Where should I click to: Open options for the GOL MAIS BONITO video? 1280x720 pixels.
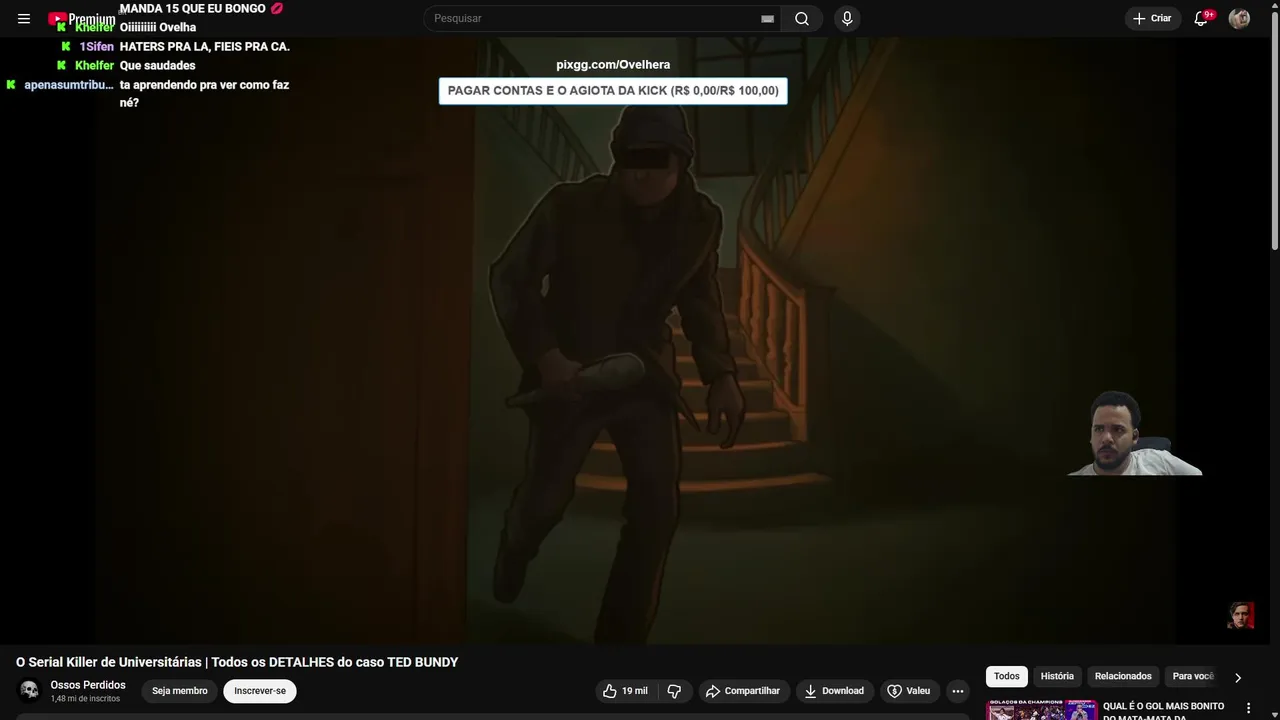(x=1248, y=708)
